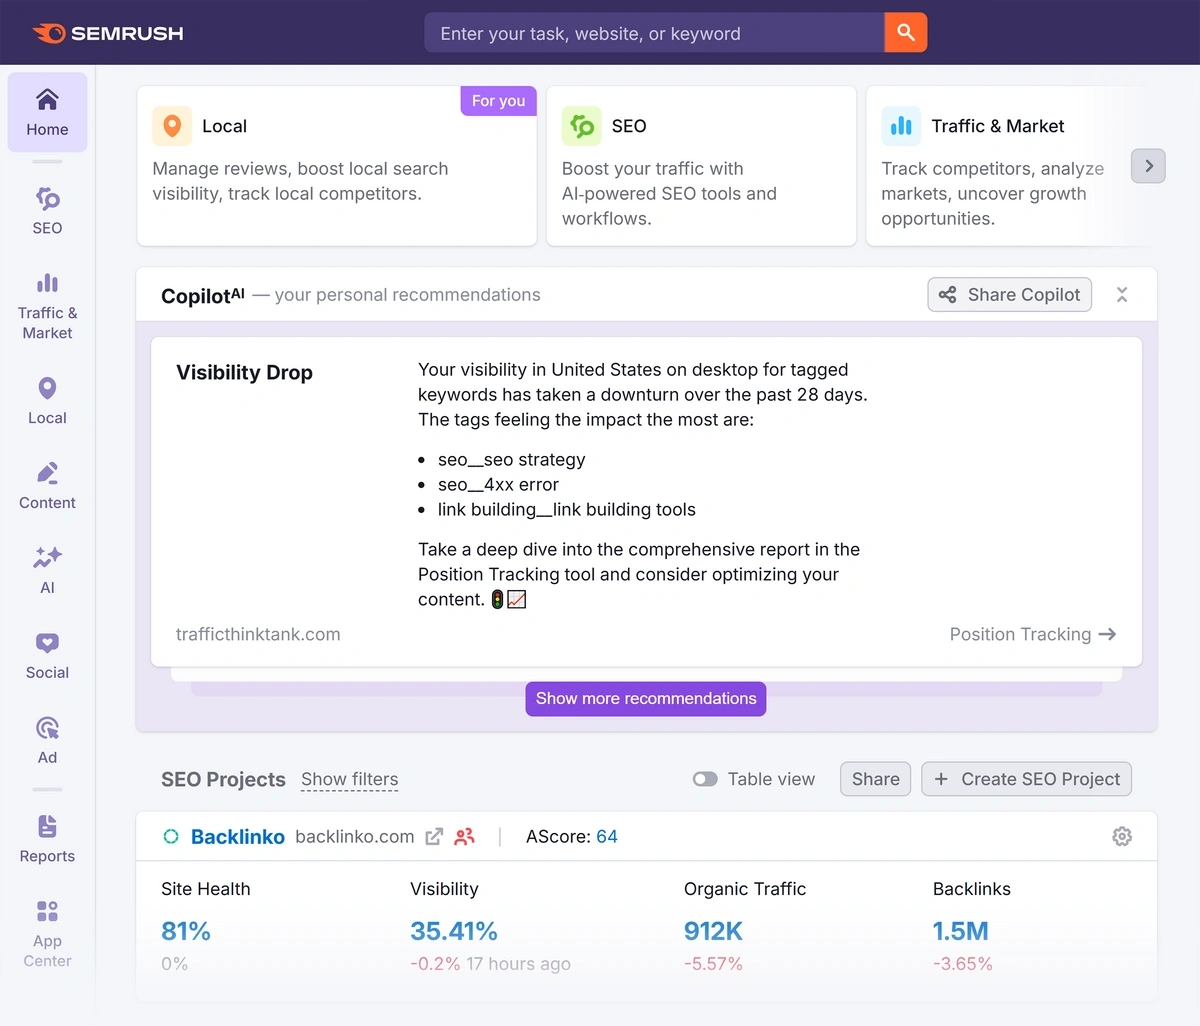Toggle the Table view switch

coord(705,779)
